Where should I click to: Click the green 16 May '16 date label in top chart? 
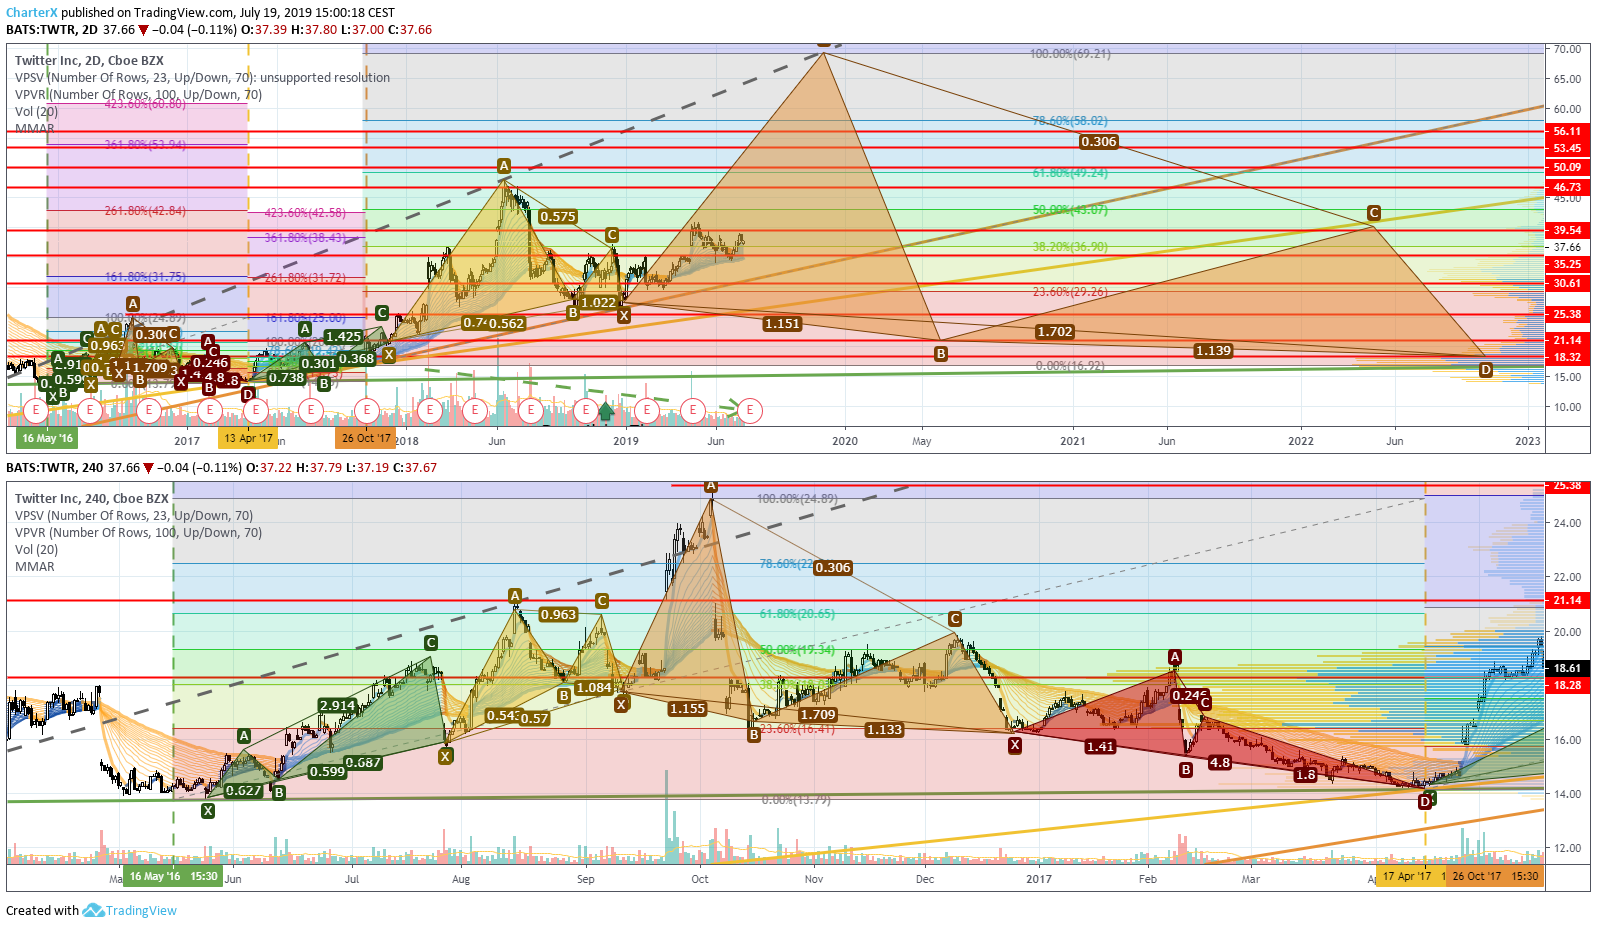(47, 438)
